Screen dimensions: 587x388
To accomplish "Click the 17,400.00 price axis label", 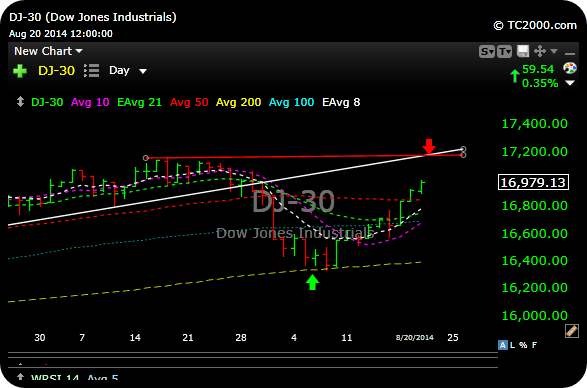I will point(535,124).
